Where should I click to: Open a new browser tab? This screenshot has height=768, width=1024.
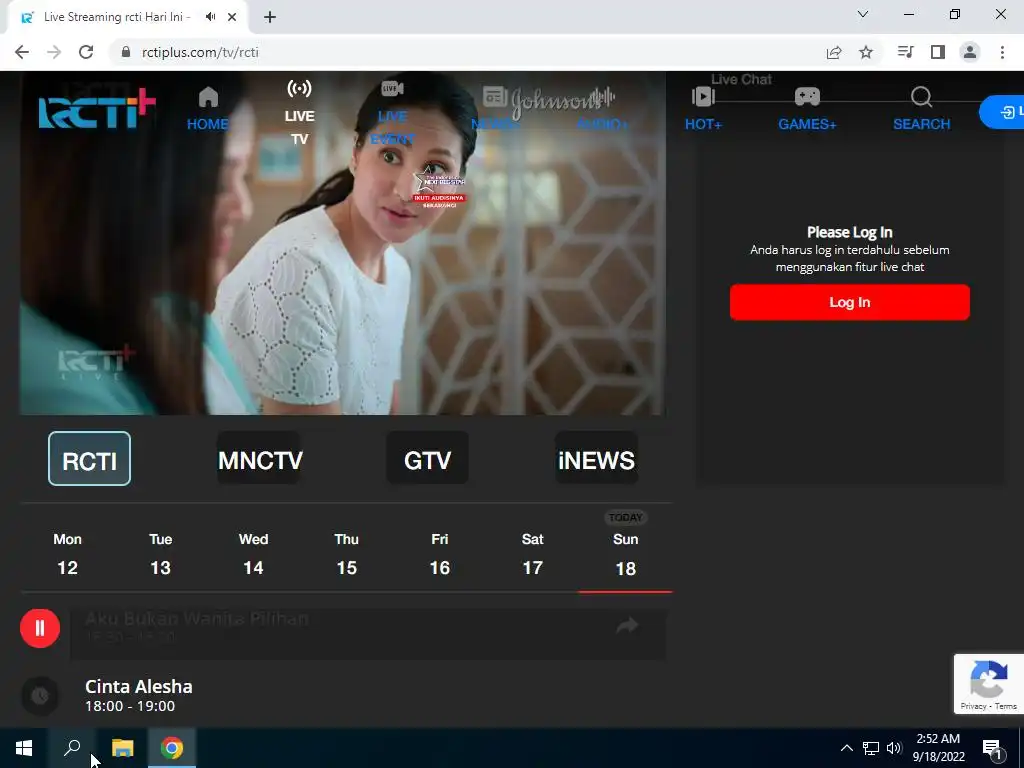coord(270,18)
